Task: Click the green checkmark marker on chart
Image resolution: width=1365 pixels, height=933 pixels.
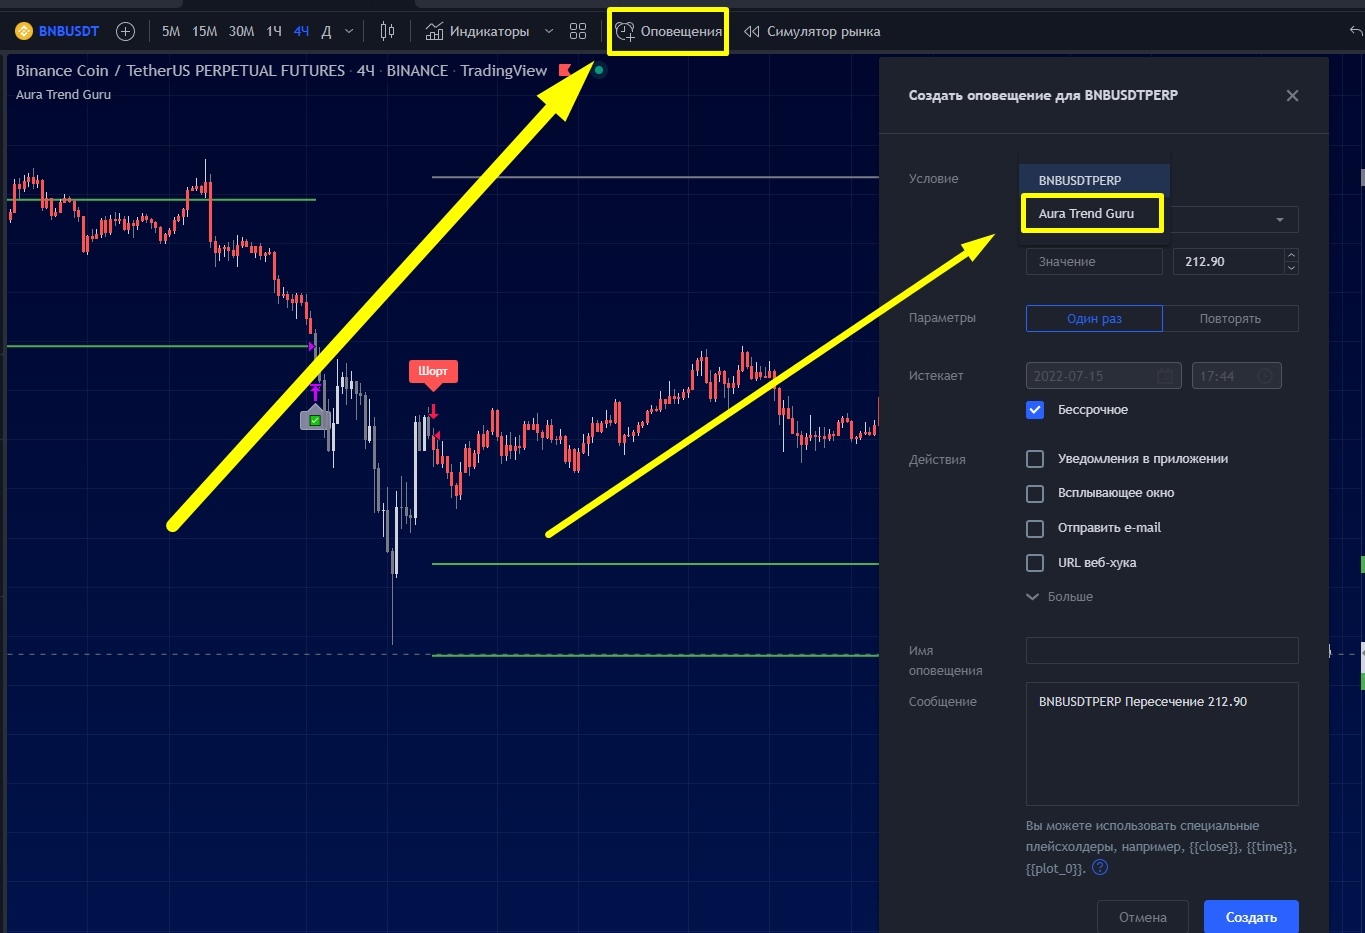Action: click(315, 420)
